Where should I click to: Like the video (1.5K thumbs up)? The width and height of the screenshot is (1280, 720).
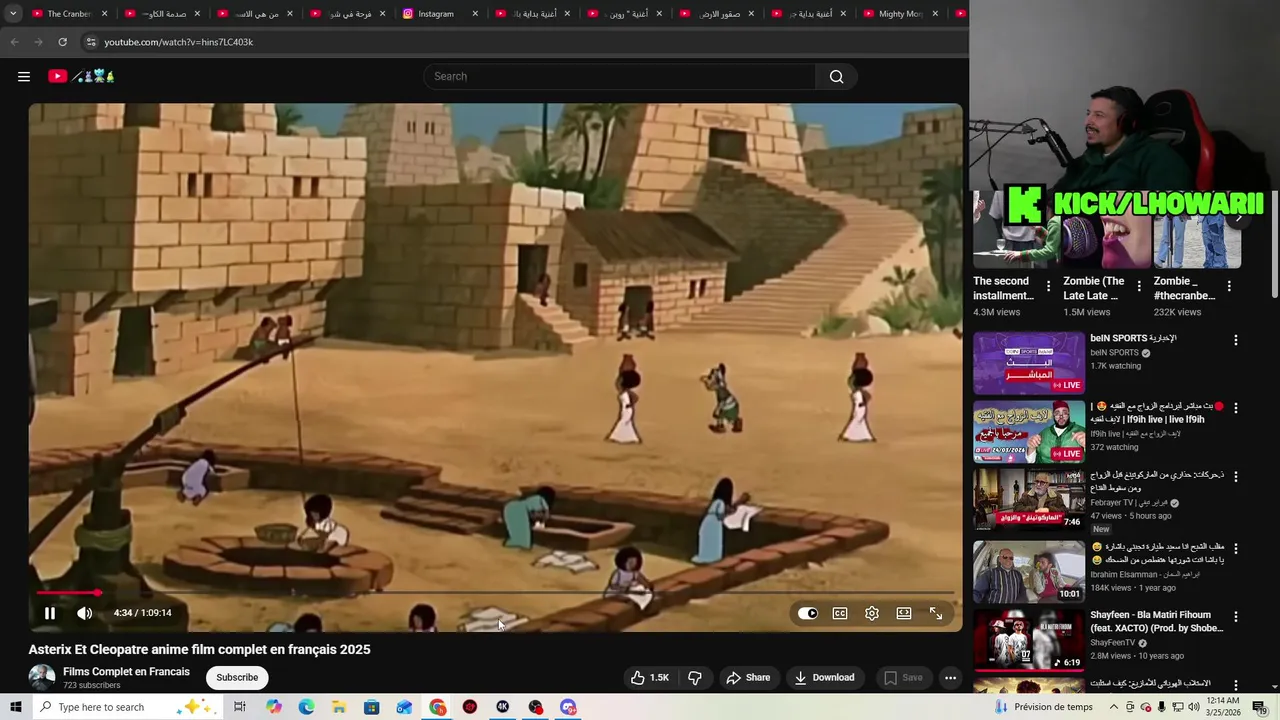(649, 677)
